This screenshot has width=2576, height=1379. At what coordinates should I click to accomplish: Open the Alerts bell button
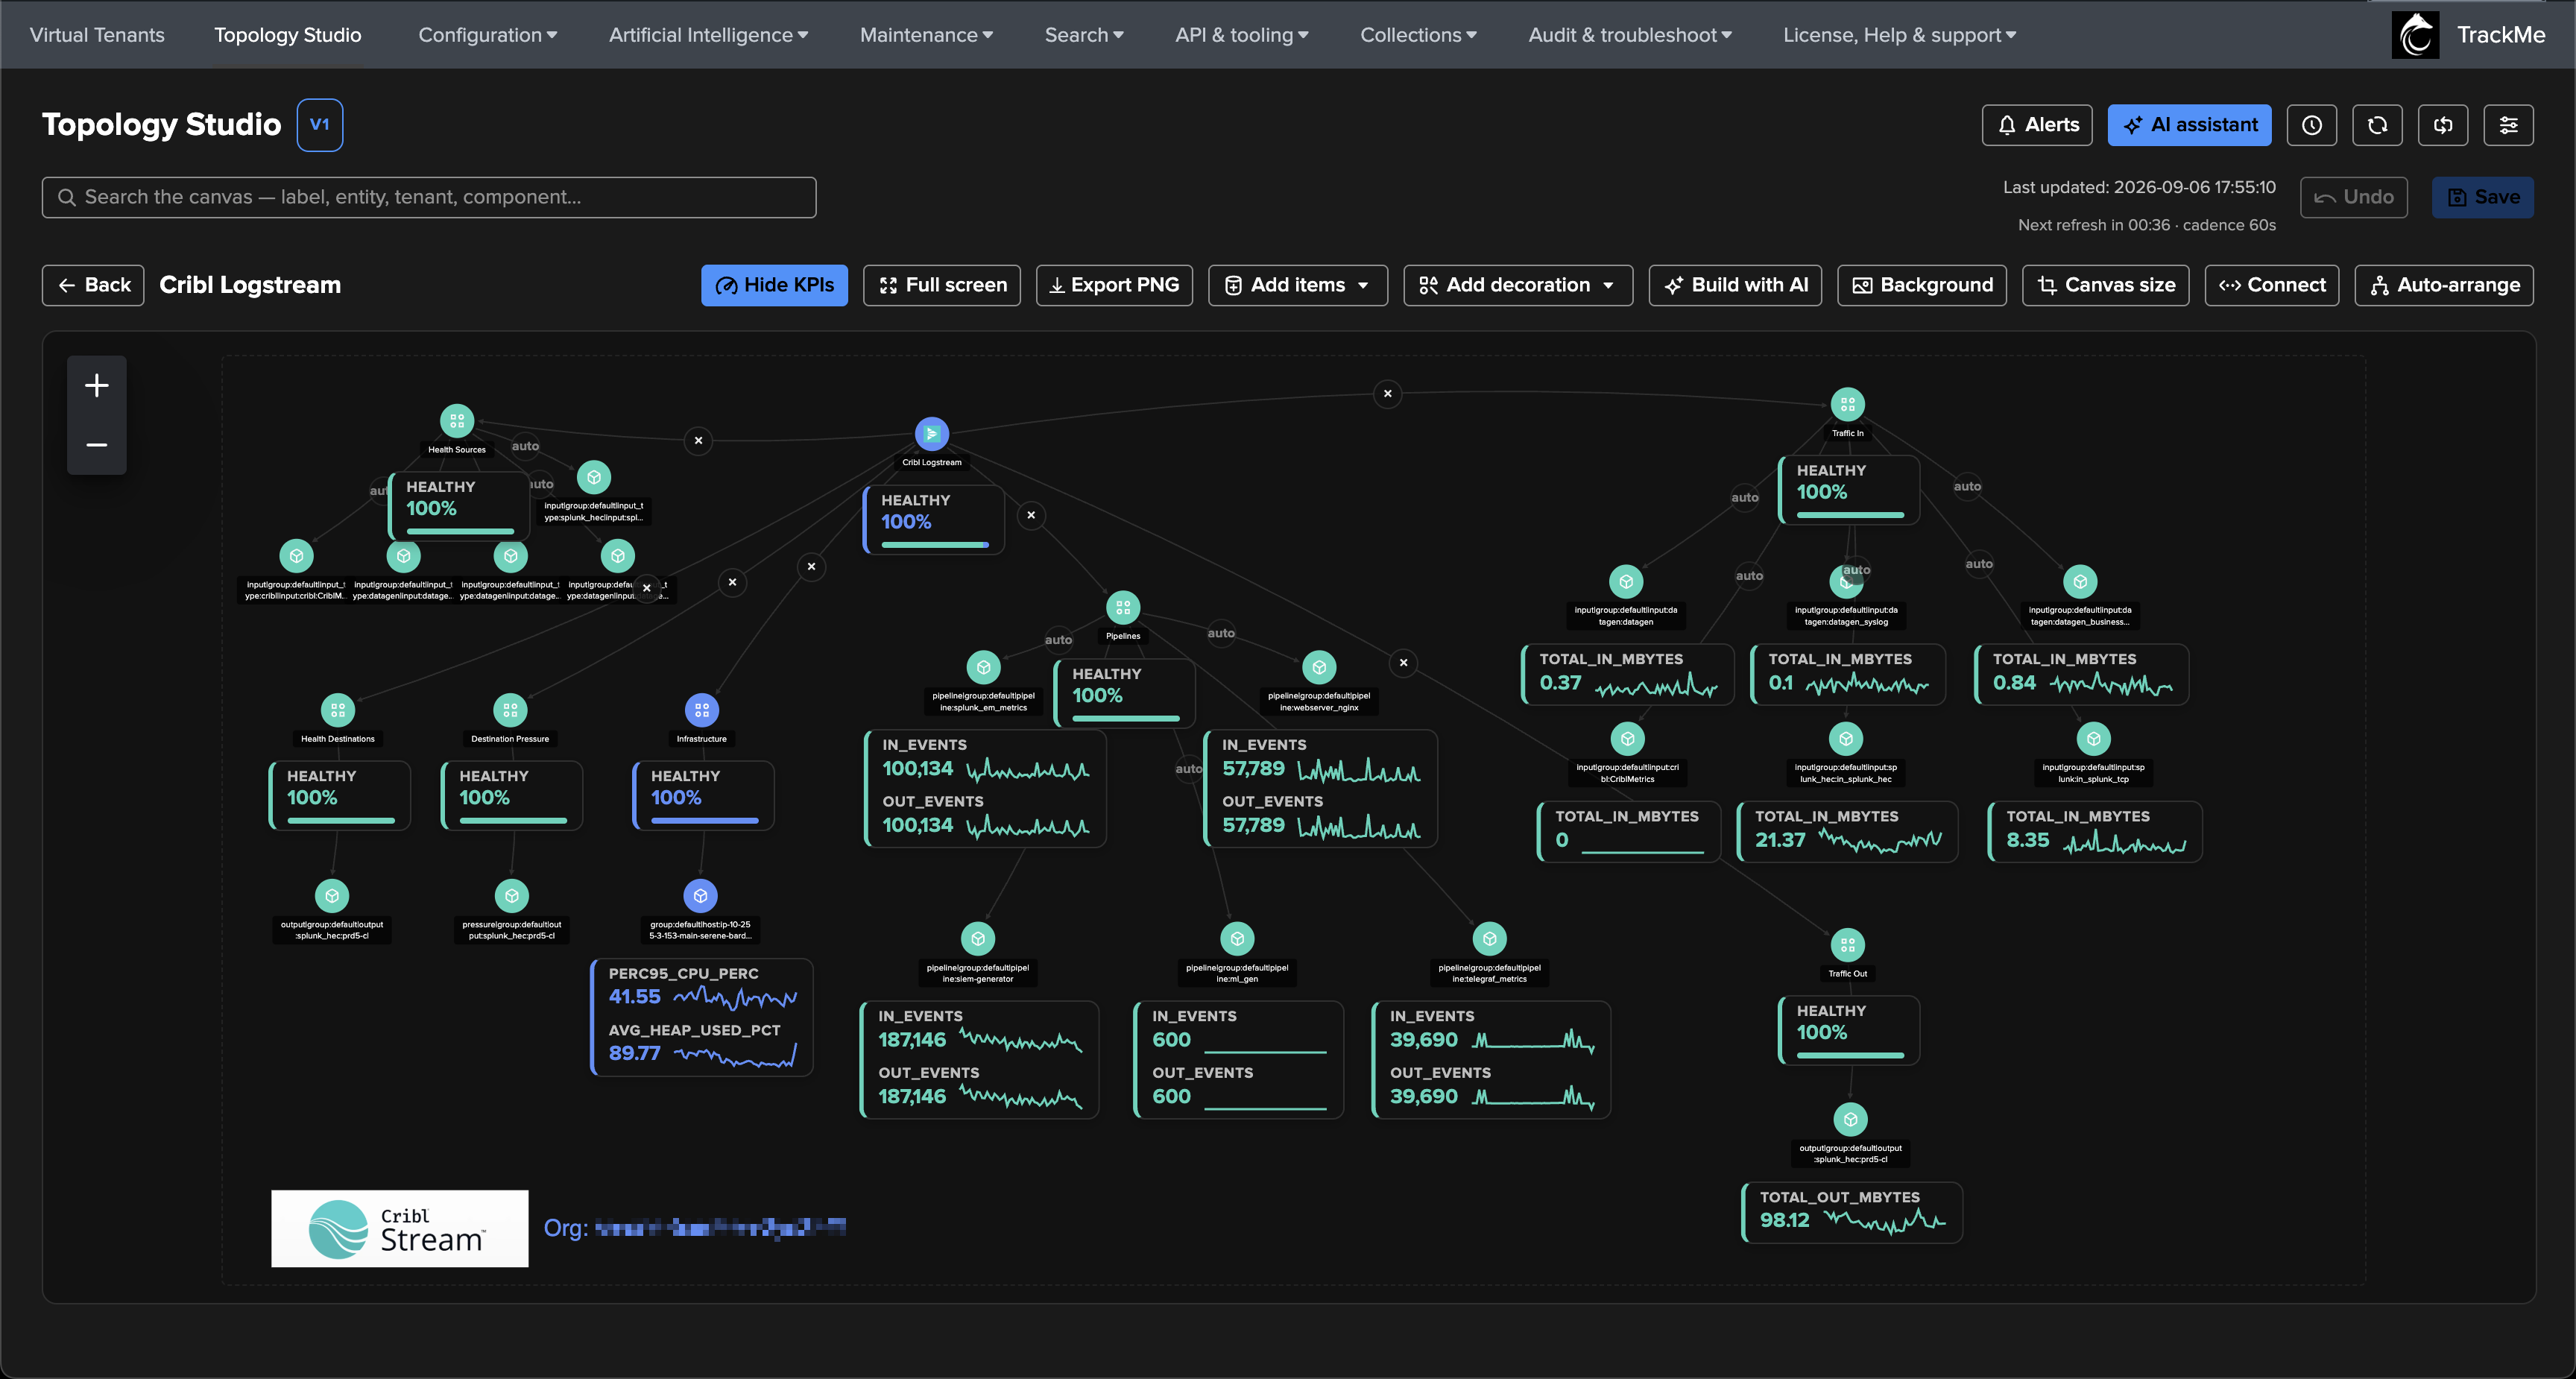2036,125
